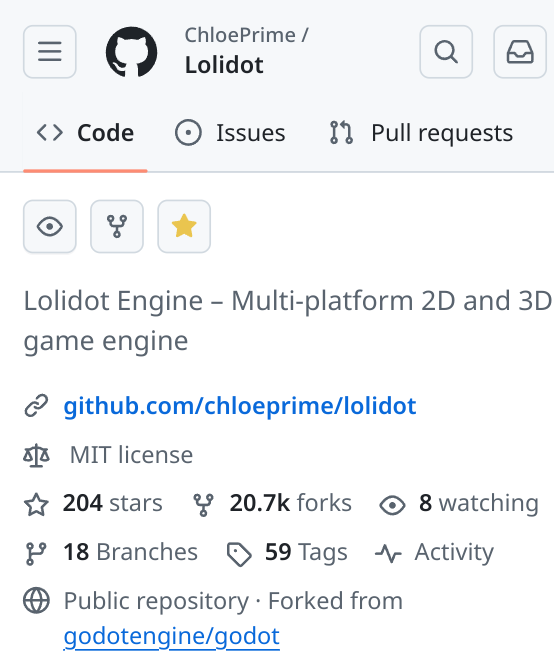Viewport: 554px width, 670px height.
Task: Toggle watching with the eye button
Action: tap(50, 226)
